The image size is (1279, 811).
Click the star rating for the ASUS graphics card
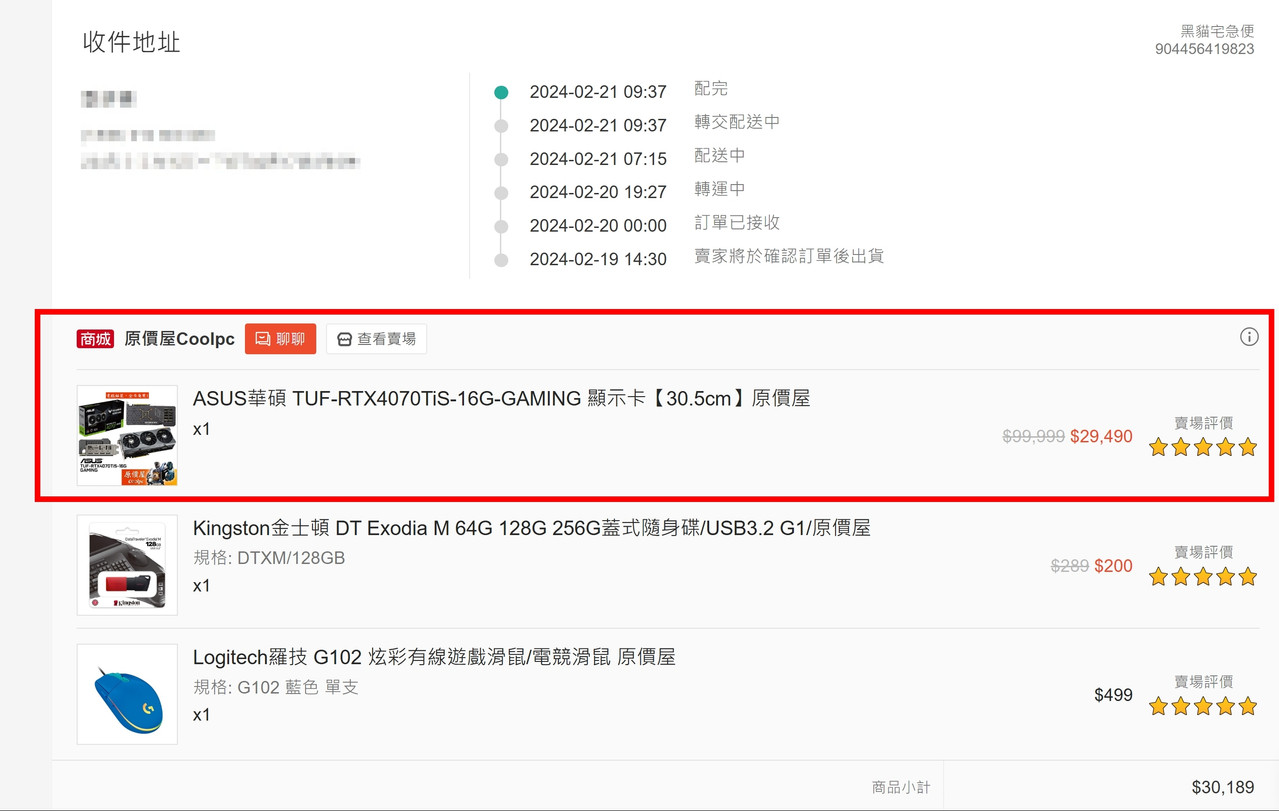click(1203, 447)
